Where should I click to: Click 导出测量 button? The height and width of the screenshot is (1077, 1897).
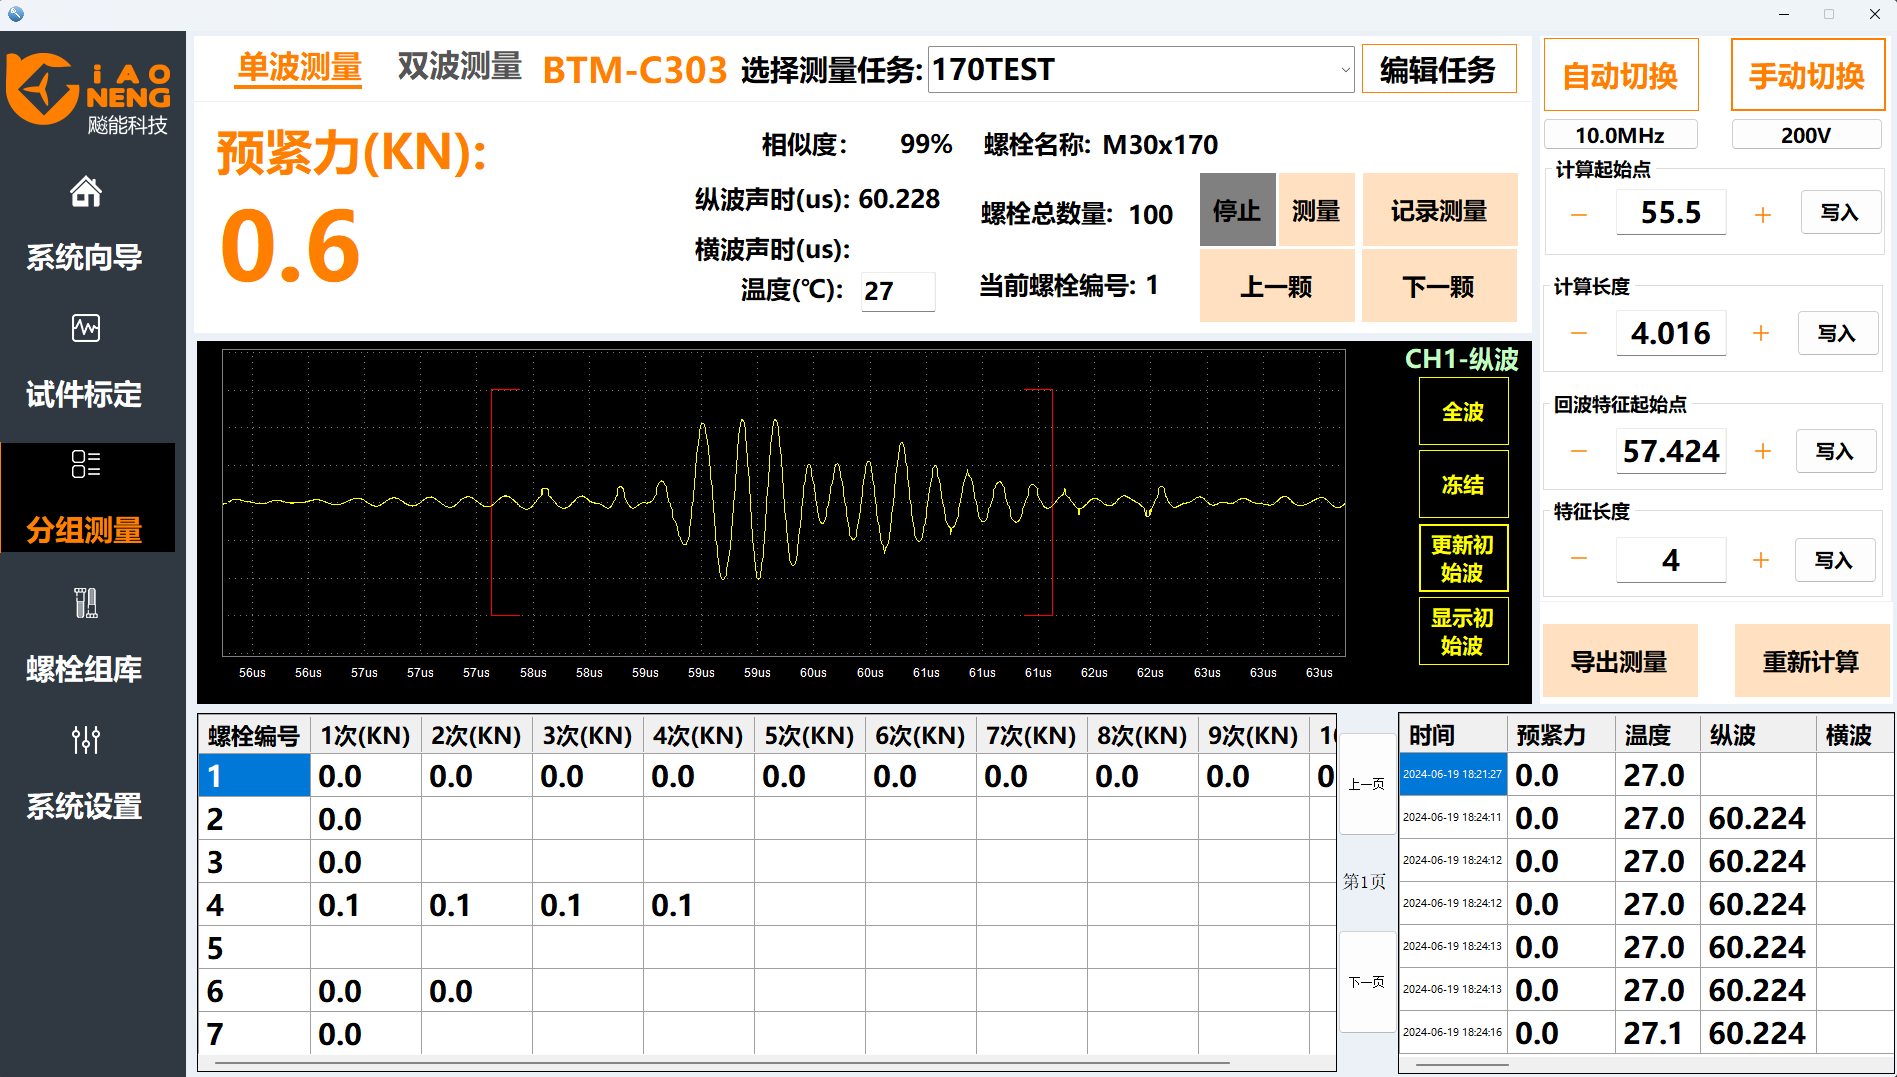pos(1620,661)
